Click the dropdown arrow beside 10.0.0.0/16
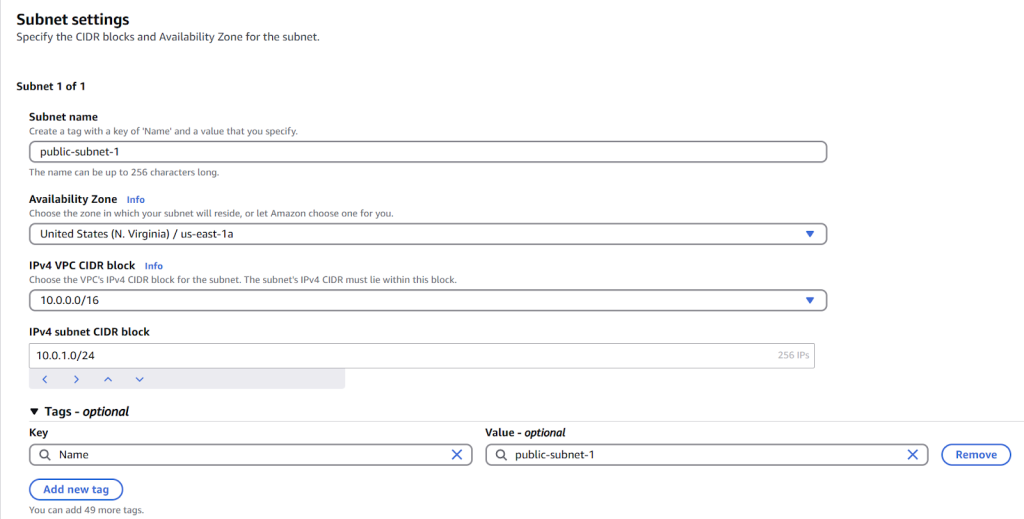 [x=810, y=300]
